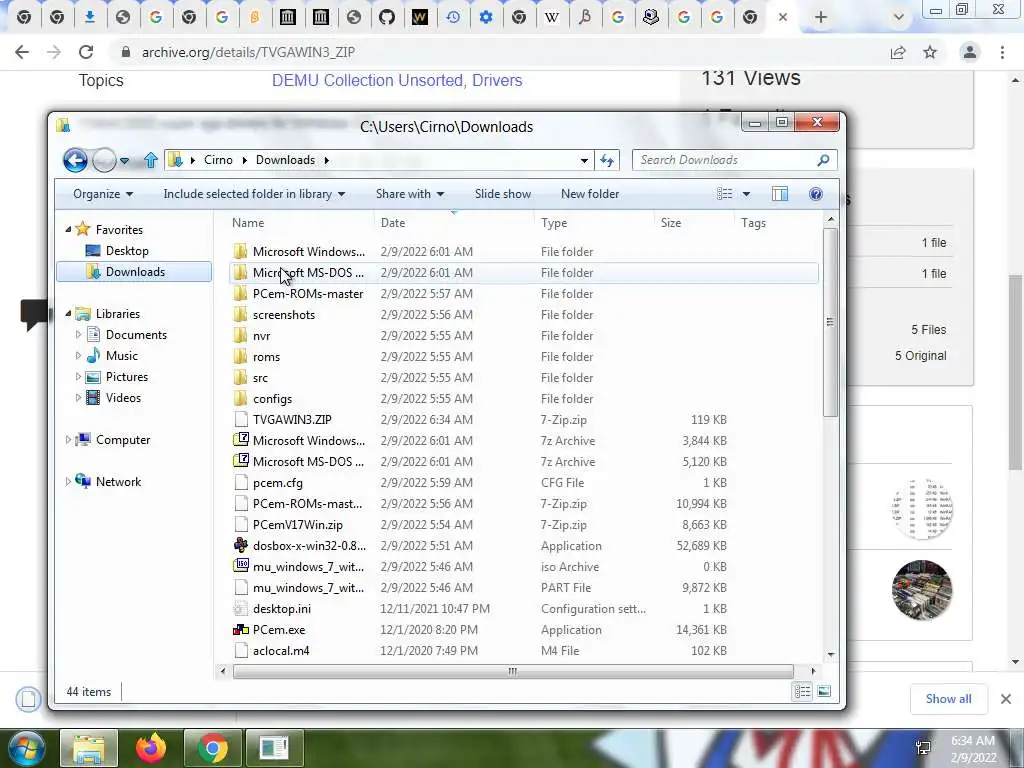Screen dimensions: 1024x768
Task: Collapse the Libraries tree section
Action: point(68,313)
